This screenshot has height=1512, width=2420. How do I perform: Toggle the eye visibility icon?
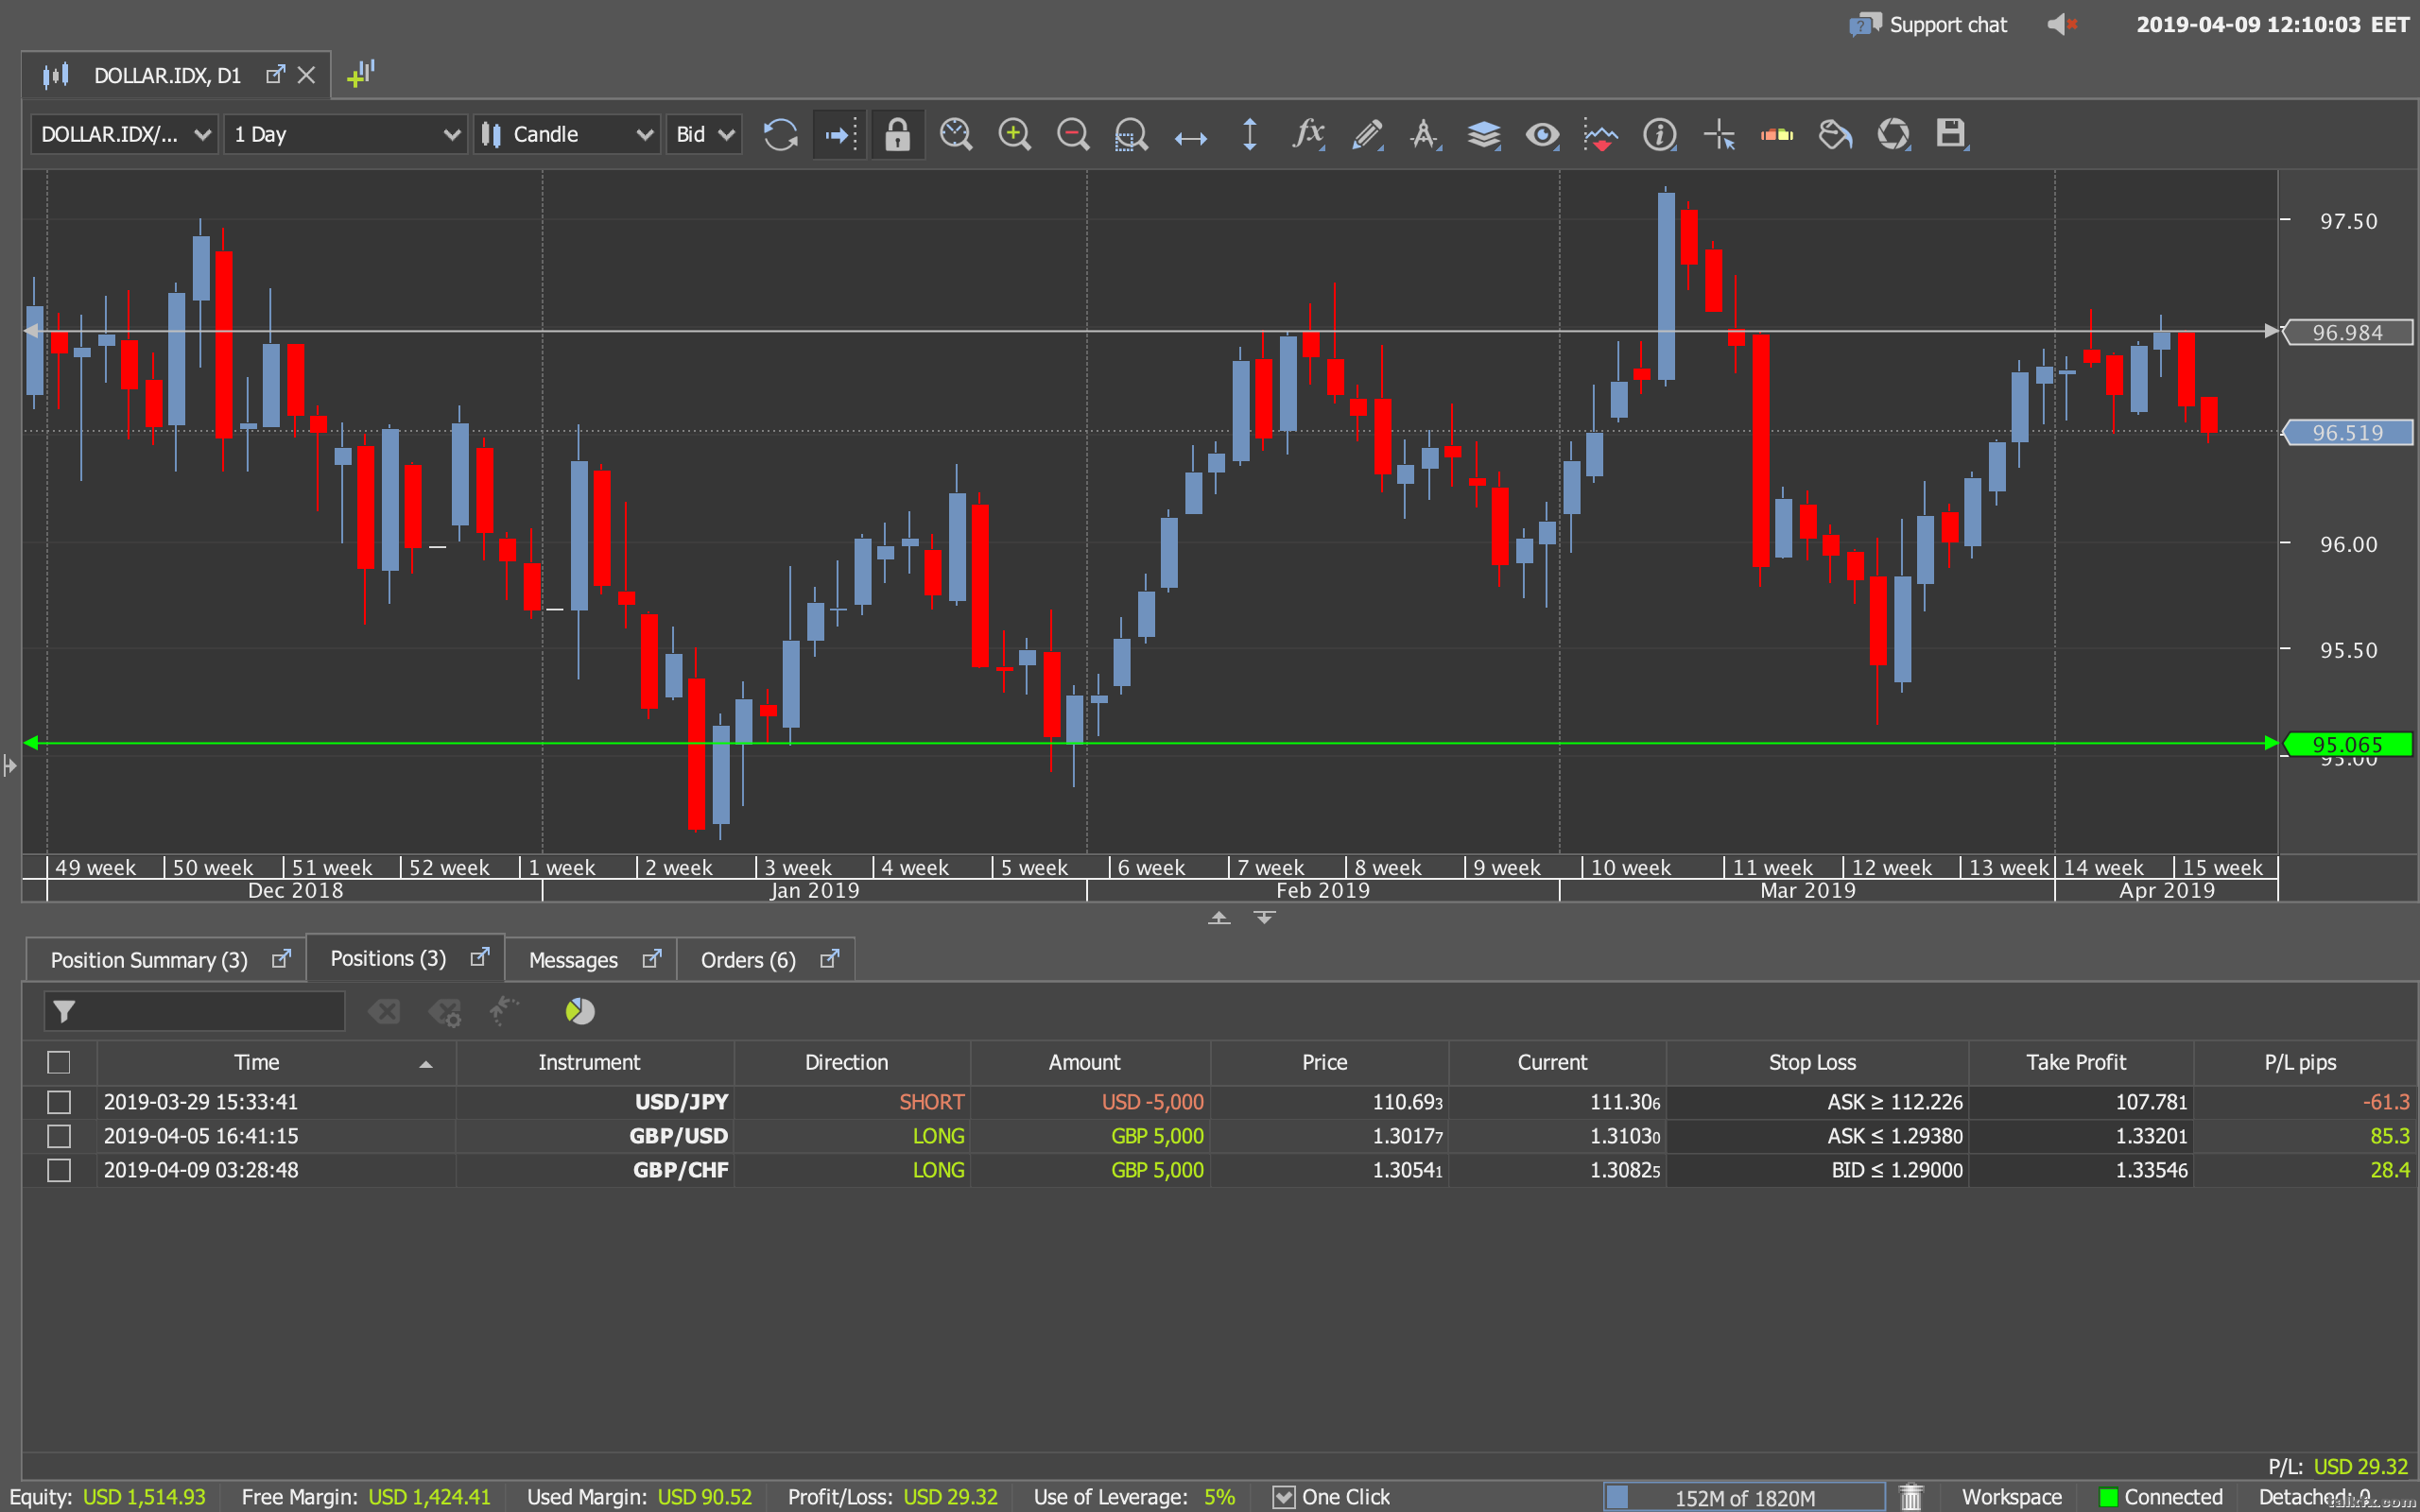coord(1542,134)
